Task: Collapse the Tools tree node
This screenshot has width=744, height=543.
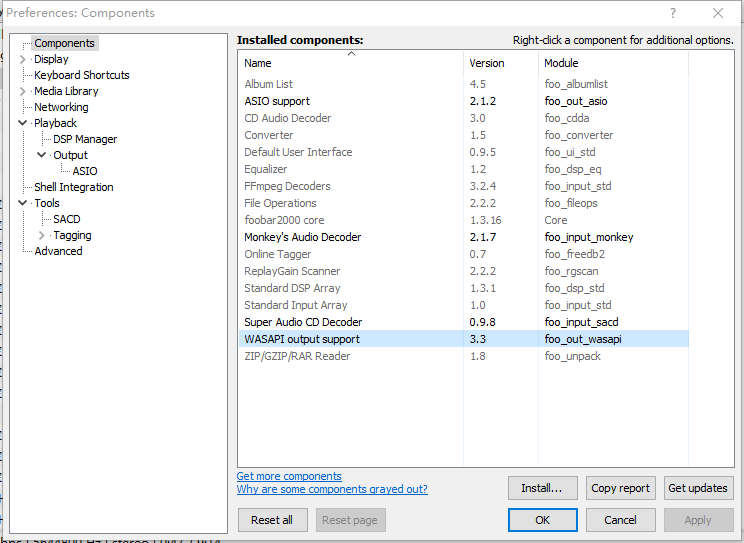Action: tap(23, 203)
